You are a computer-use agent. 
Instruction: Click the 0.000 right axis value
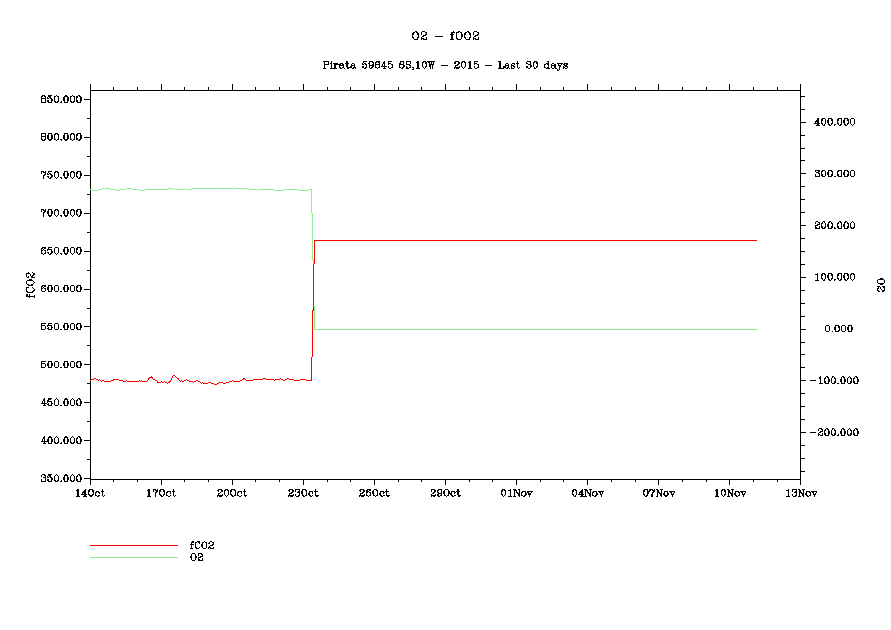(x=839, y=329)
